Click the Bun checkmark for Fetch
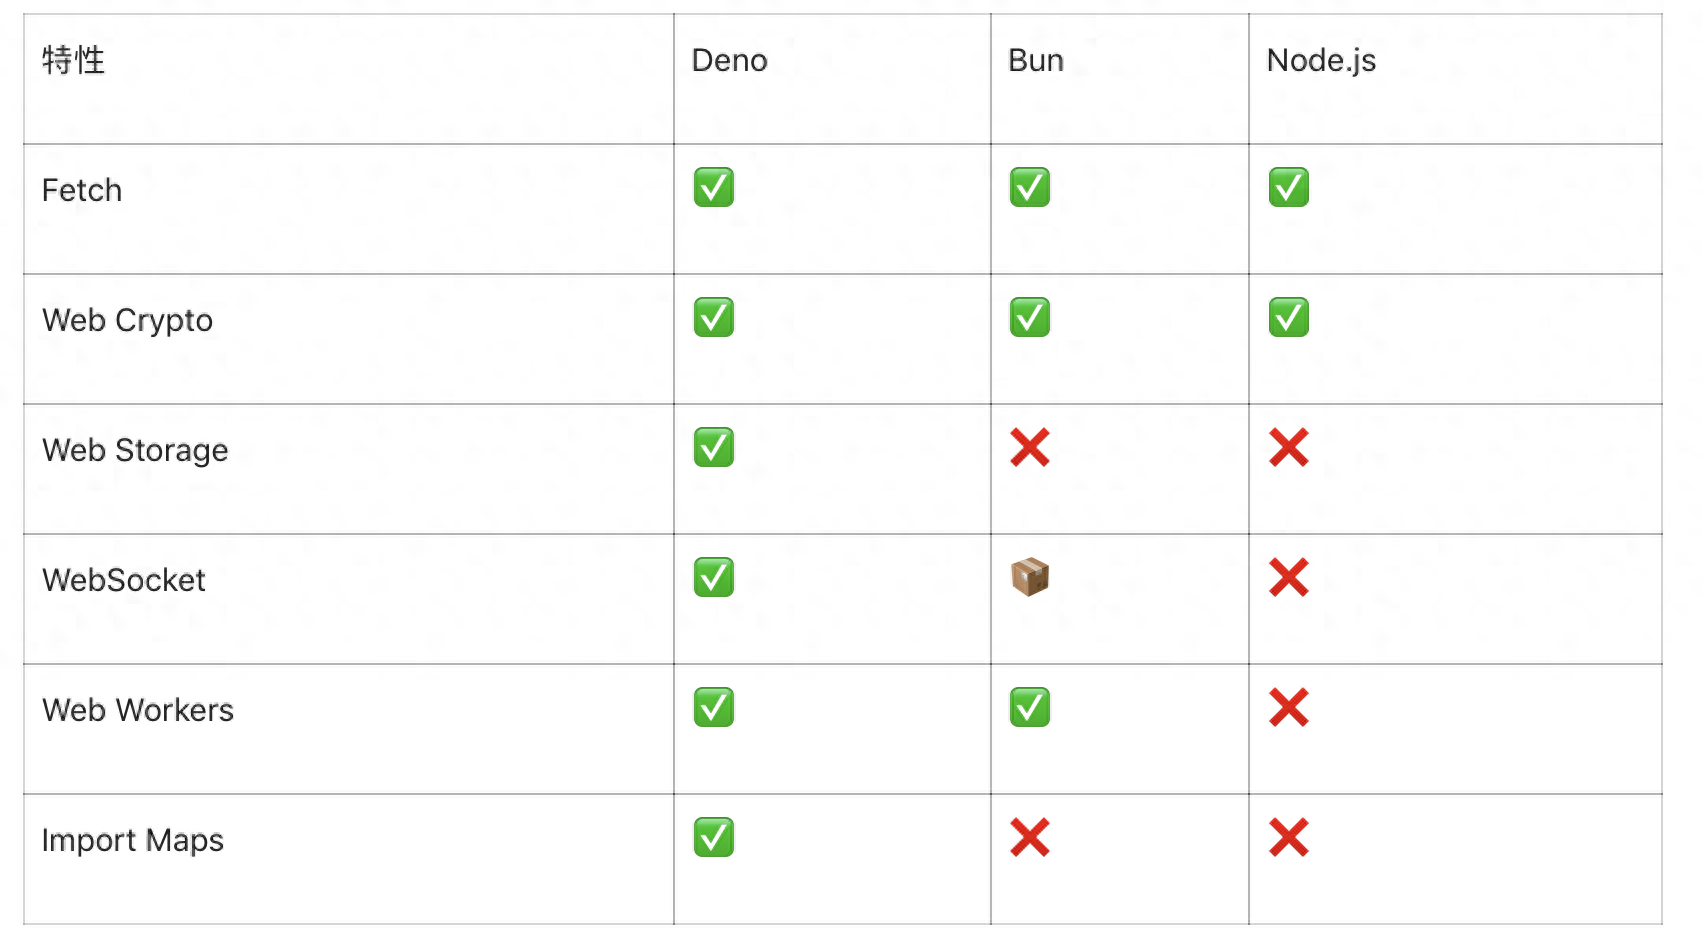The image size is (1702, 942). [x=1030, y=187]
